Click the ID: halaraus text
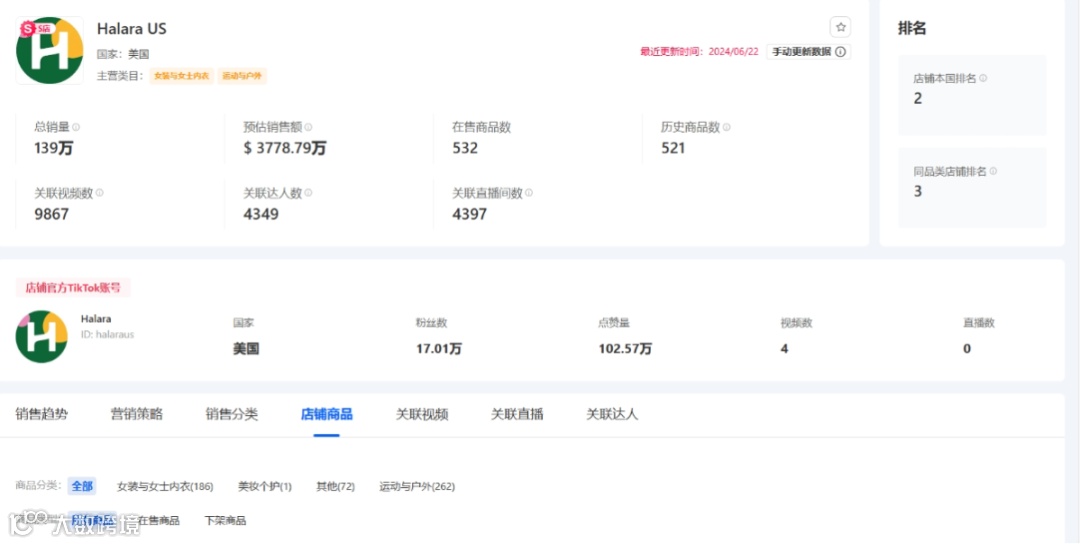 point(107,334)
